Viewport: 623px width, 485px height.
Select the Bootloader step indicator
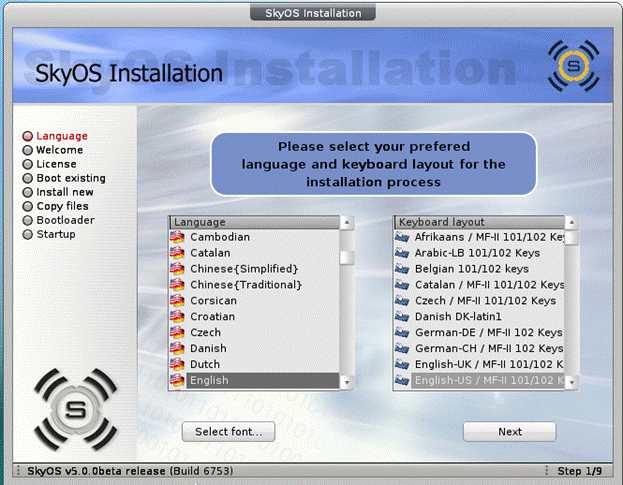(x=27, y=220)
